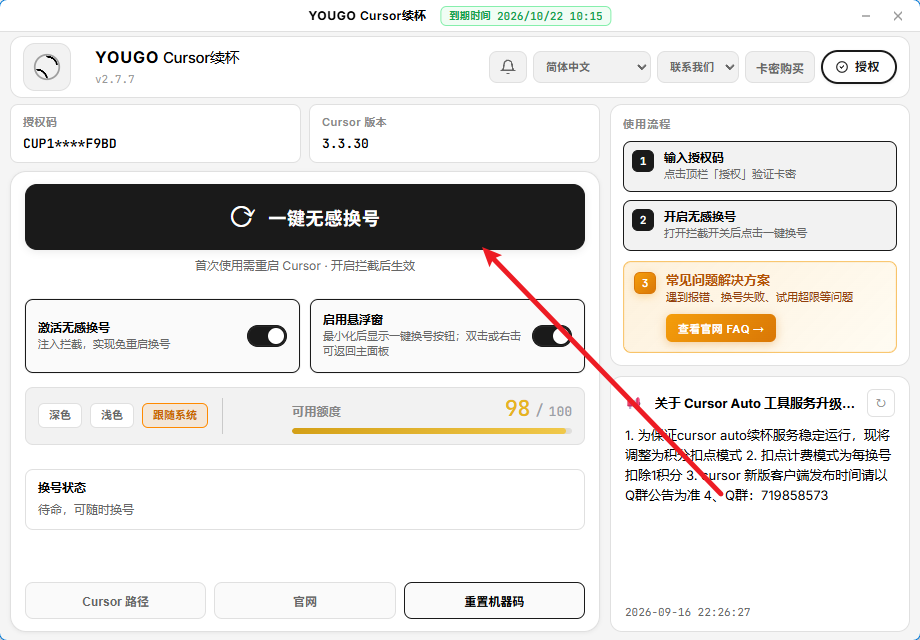Minimize the YOUGO window
Screen dimensions: 920x640
point(866,16)
